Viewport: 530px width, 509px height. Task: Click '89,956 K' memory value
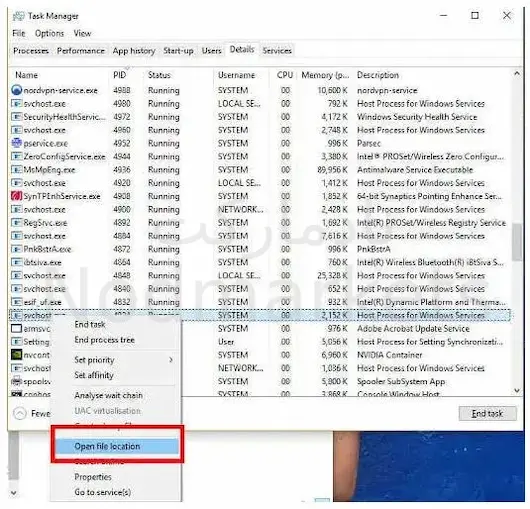332,169
